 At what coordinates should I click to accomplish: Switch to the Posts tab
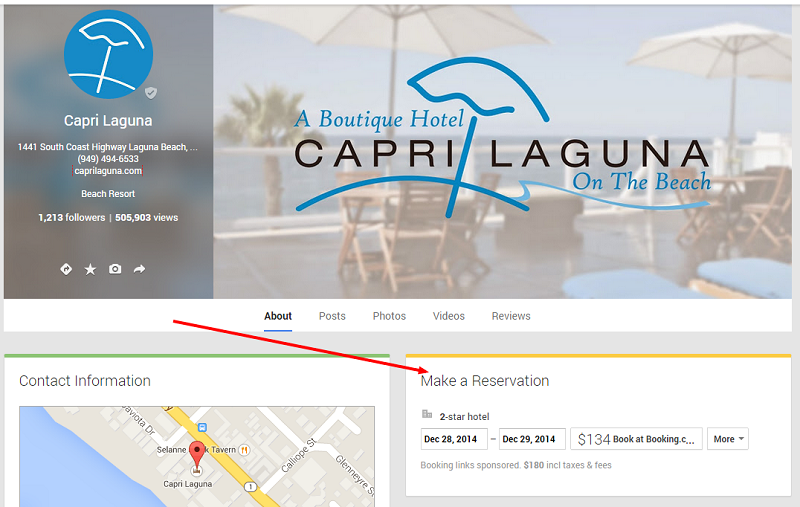click(x=332, y=316)
